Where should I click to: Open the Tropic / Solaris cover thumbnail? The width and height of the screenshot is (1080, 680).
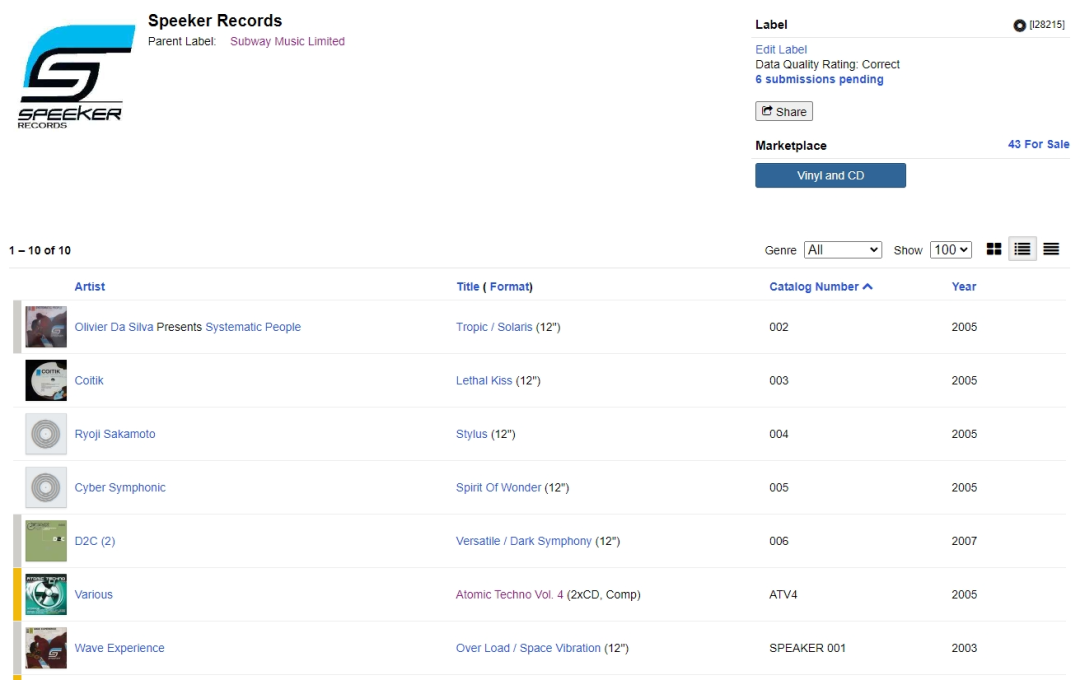point(46,327)
